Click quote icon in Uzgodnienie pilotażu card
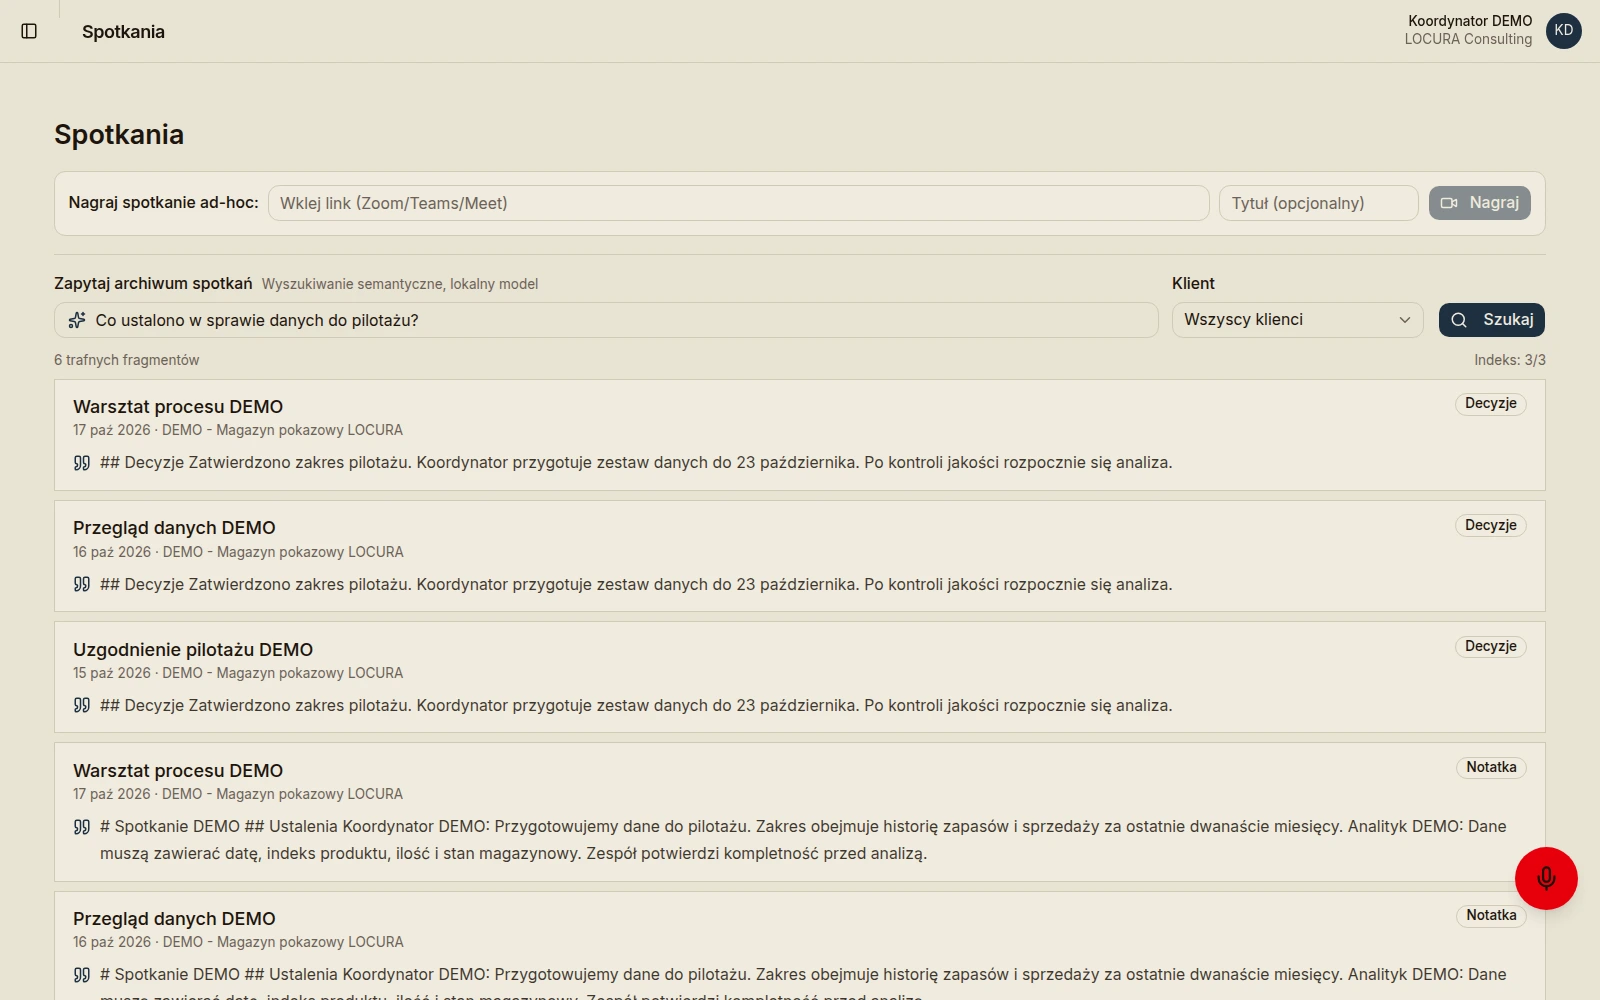Viewport: 1600px width, 1000px height. tap(82, 705)
